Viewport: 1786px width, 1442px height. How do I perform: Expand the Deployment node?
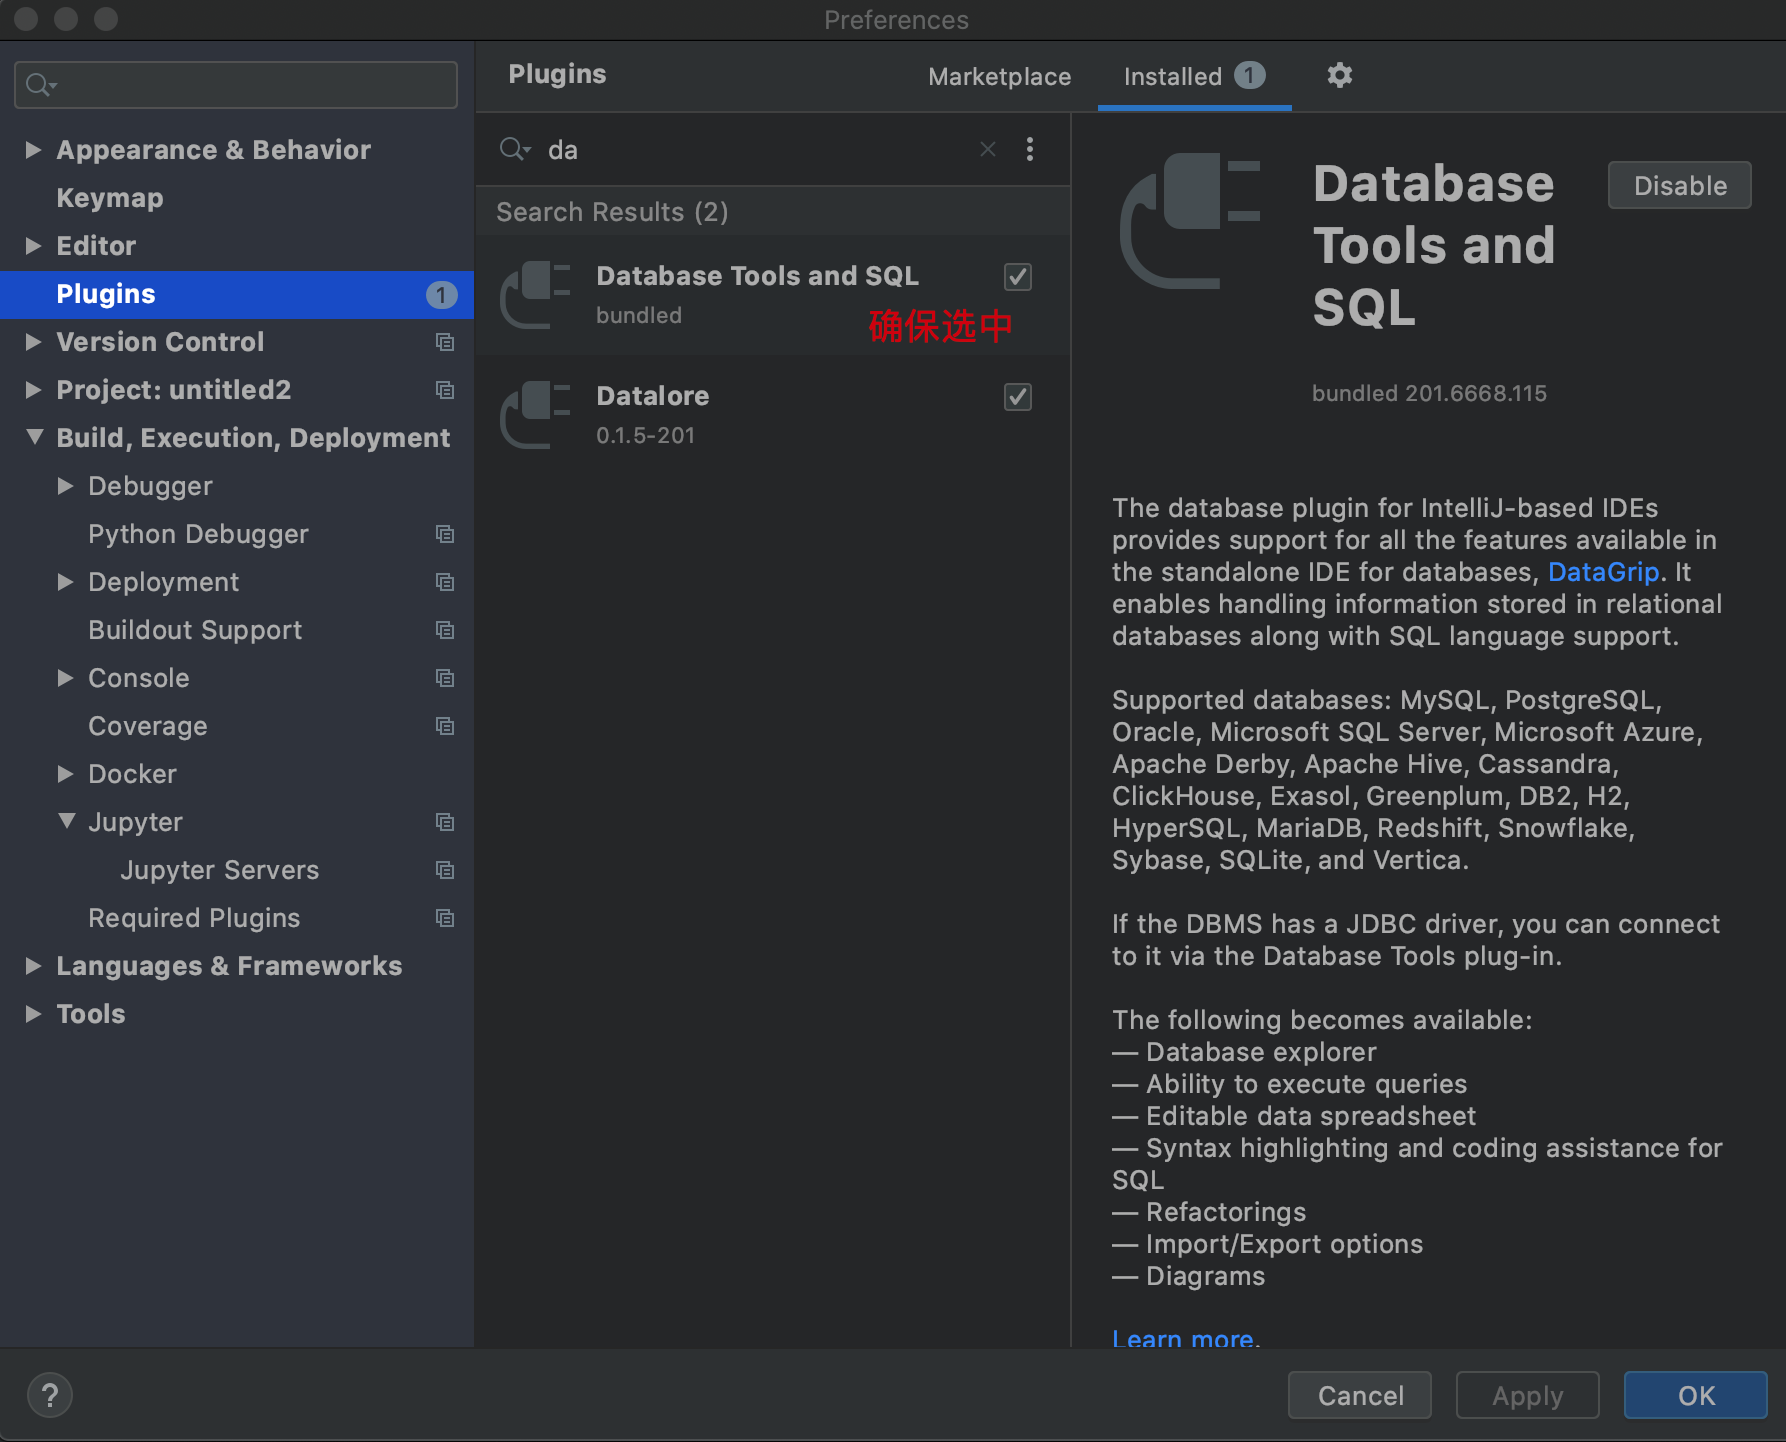[x=65, y=582]
